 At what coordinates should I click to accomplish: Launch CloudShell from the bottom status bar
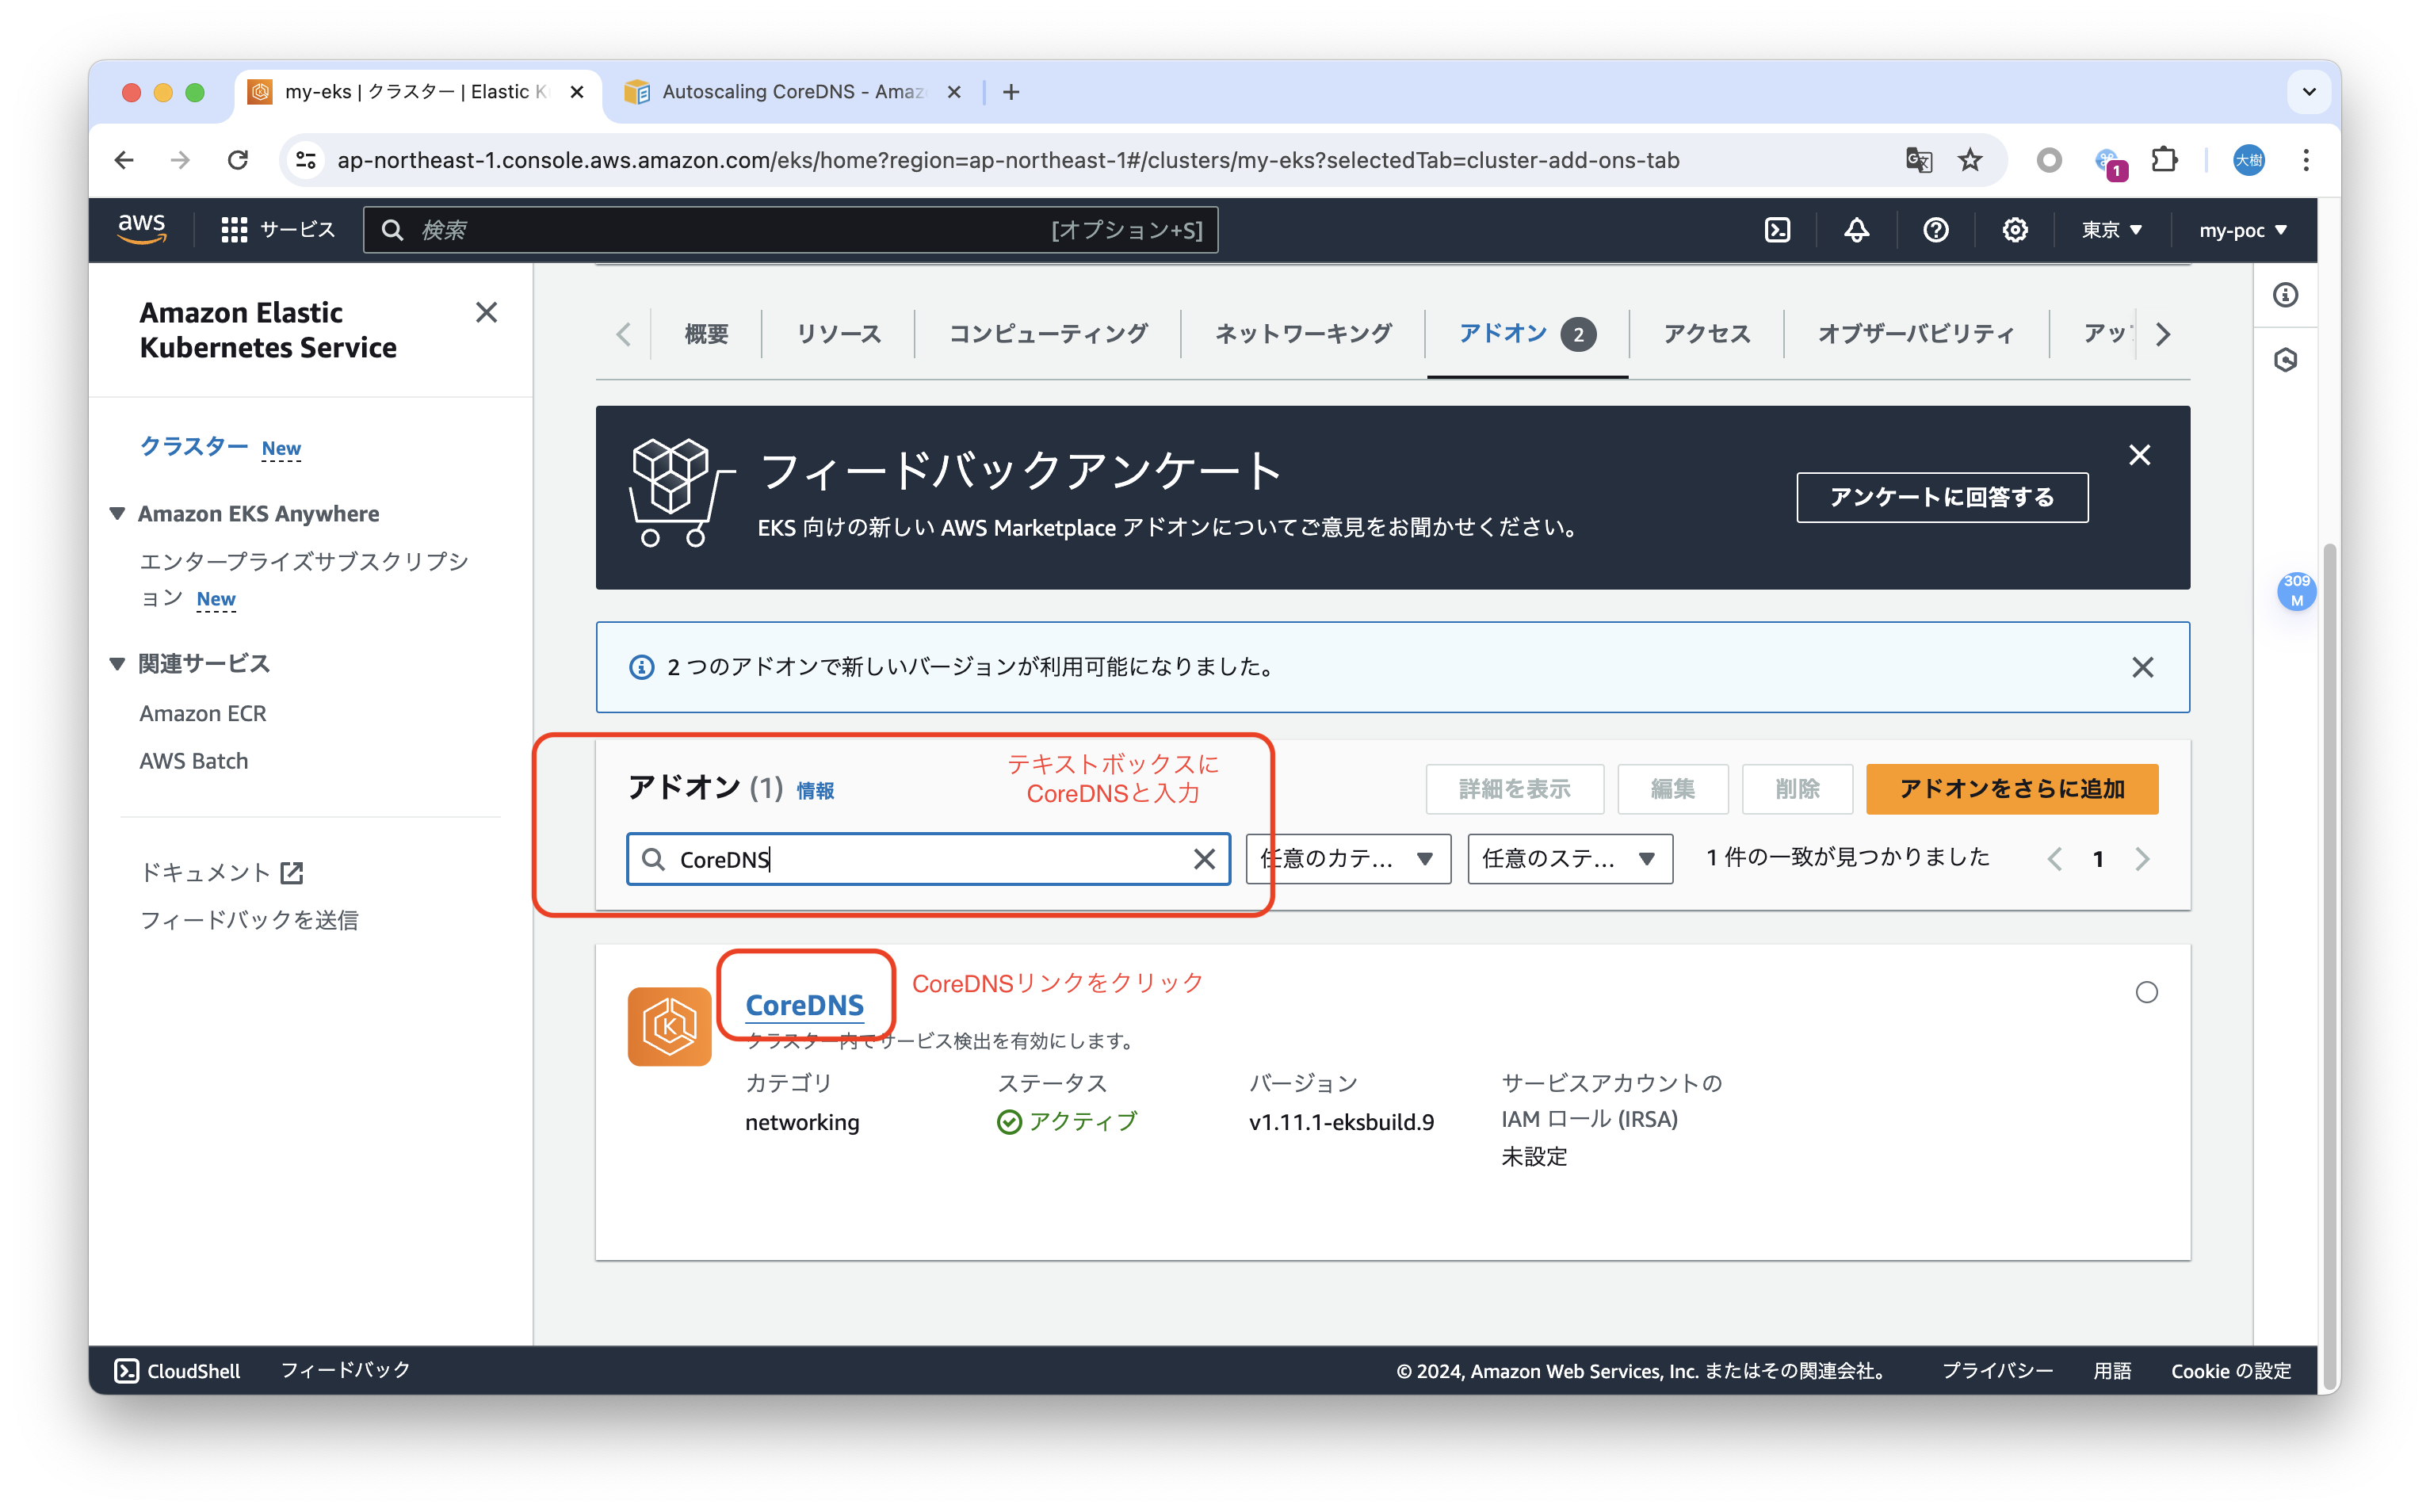177,1371
